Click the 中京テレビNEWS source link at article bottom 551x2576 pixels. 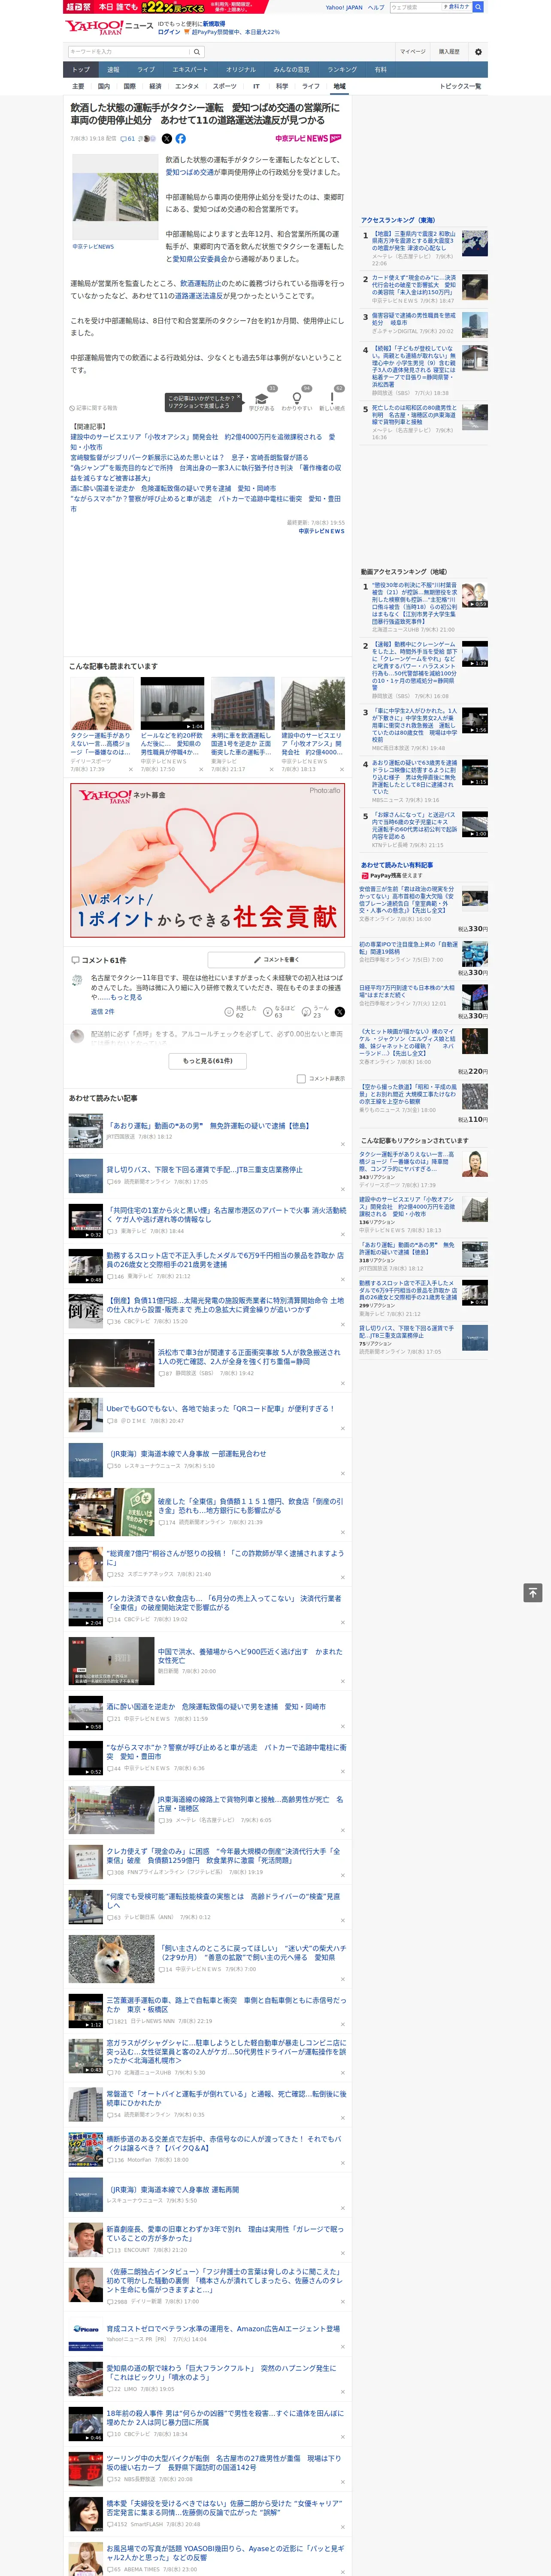click(321, 531)
